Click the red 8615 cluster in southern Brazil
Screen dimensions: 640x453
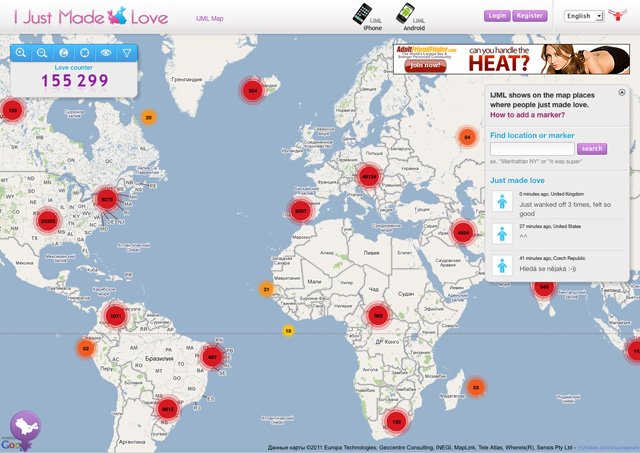(167, 409)
